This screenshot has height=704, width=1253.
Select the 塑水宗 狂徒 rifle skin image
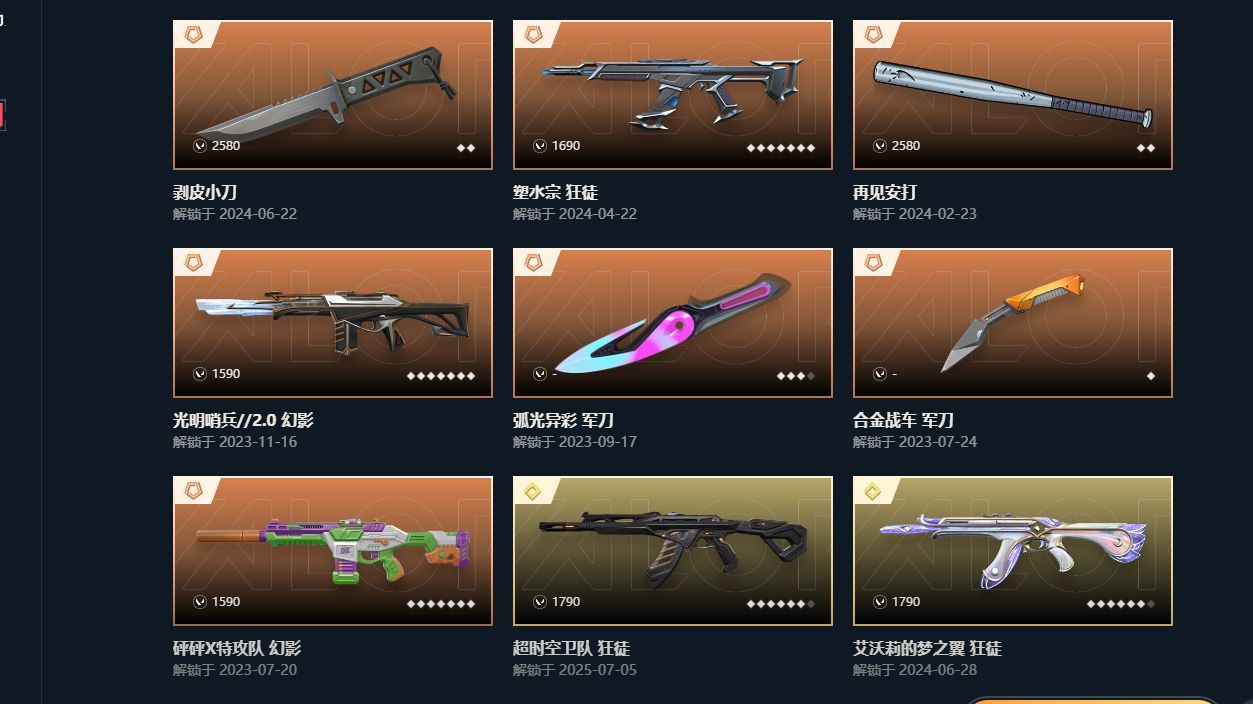673,95
